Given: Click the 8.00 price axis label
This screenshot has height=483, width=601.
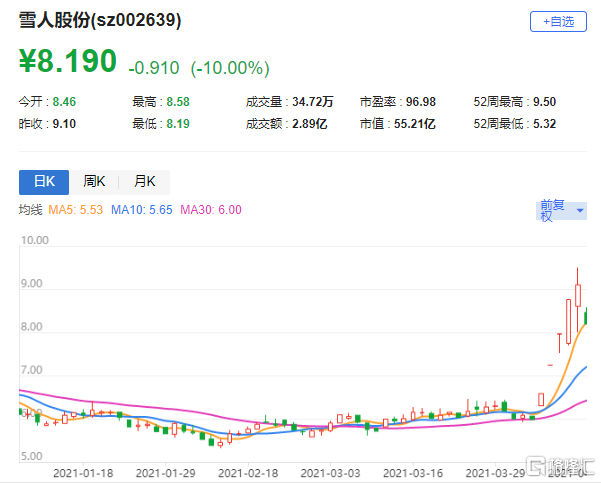Looking at the screenshot, I should pos(31,327).
